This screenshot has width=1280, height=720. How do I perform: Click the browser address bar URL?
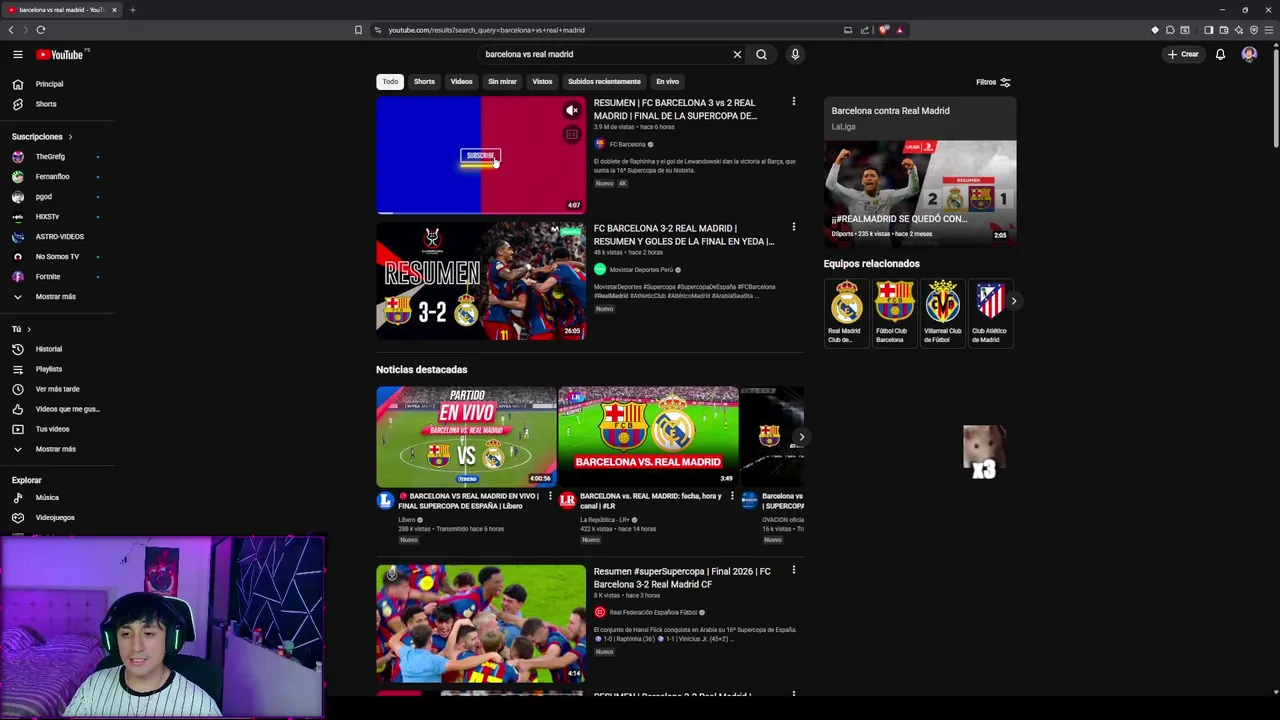click(486, 30)
